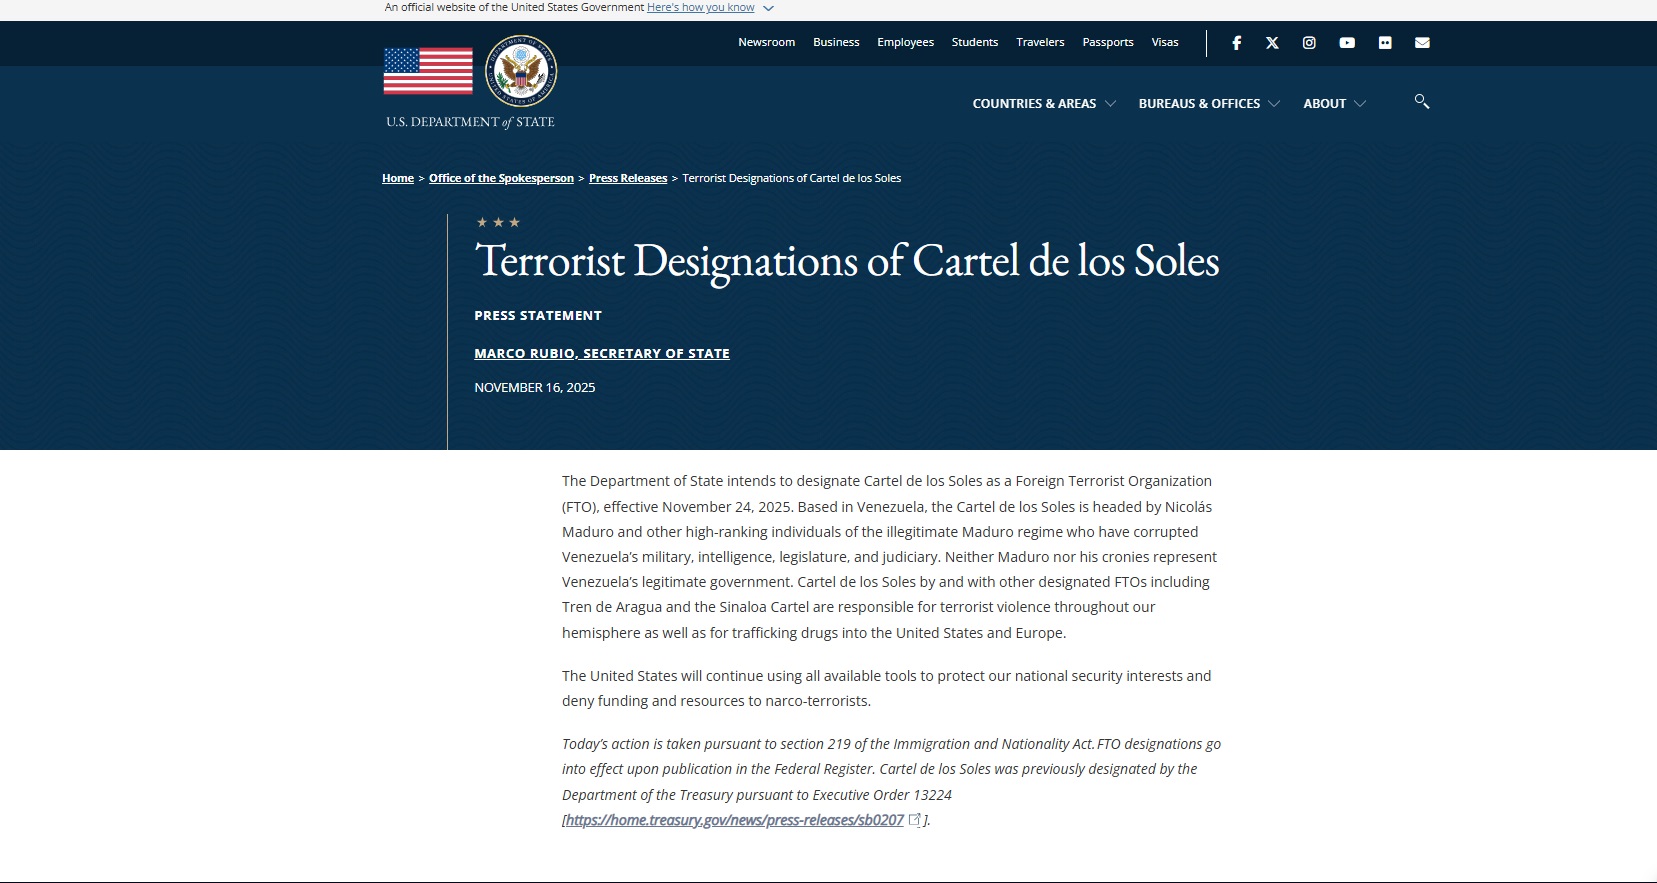Click the American flag image
The image size is (1657, 883).
click(x=428, y=72)
